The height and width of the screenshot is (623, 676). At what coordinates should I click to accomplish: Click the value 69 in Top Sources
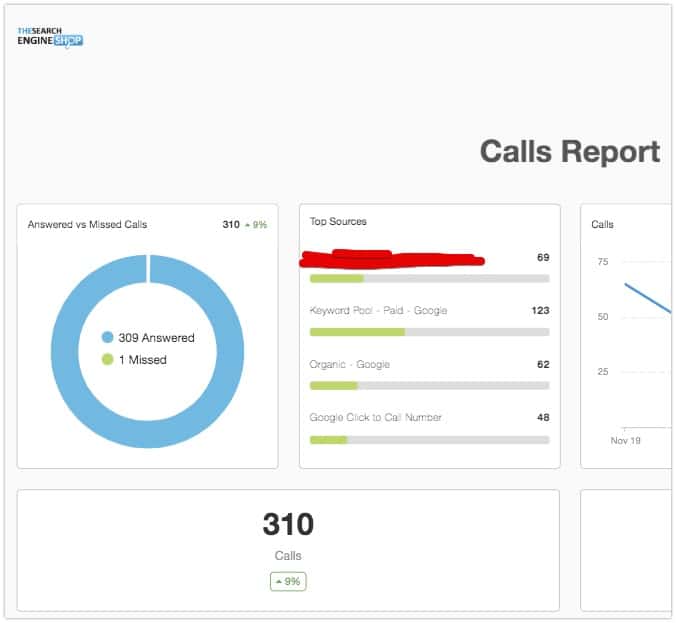point(543,257)
